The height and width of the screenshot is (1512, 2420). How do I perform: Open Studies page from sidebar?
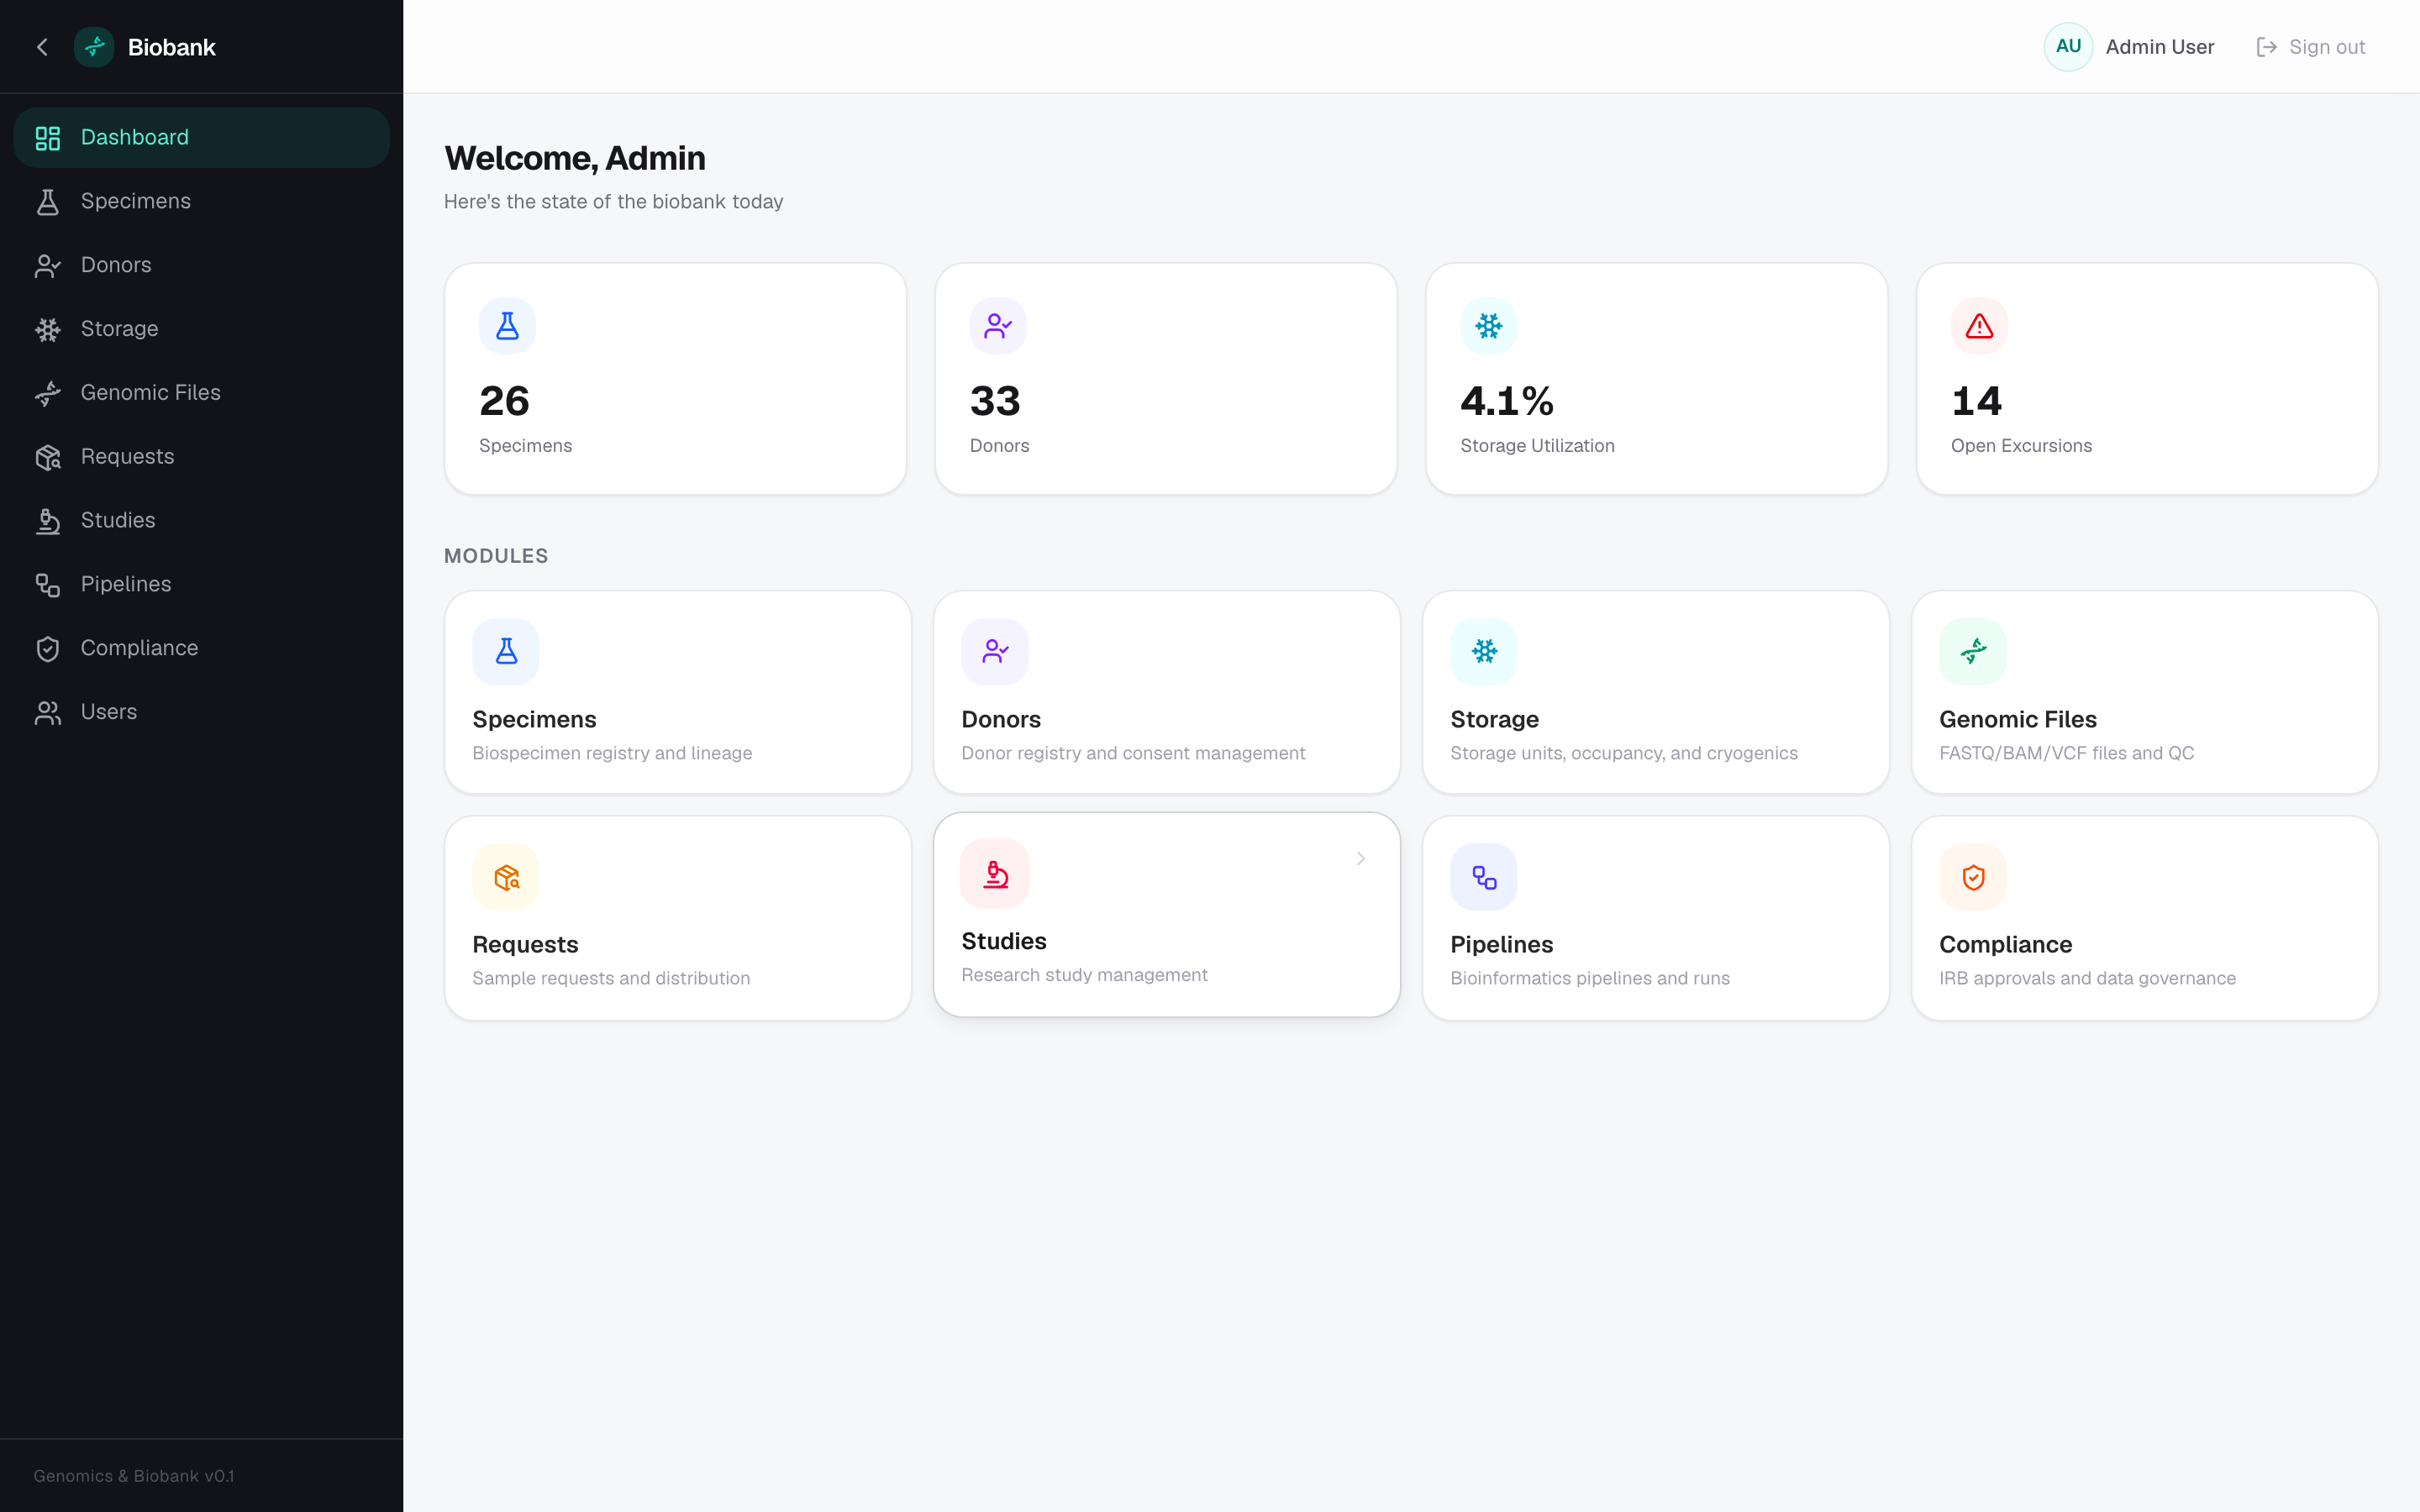(201, 521)
